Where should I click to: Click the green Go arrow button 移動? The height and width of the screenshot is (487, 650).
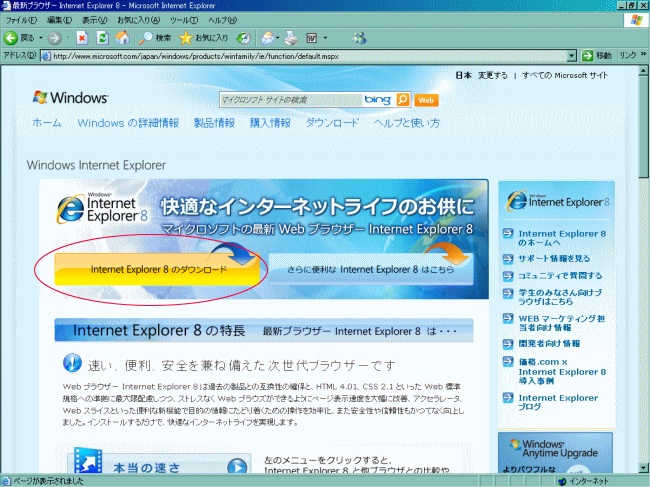click(x=597, y=56)
